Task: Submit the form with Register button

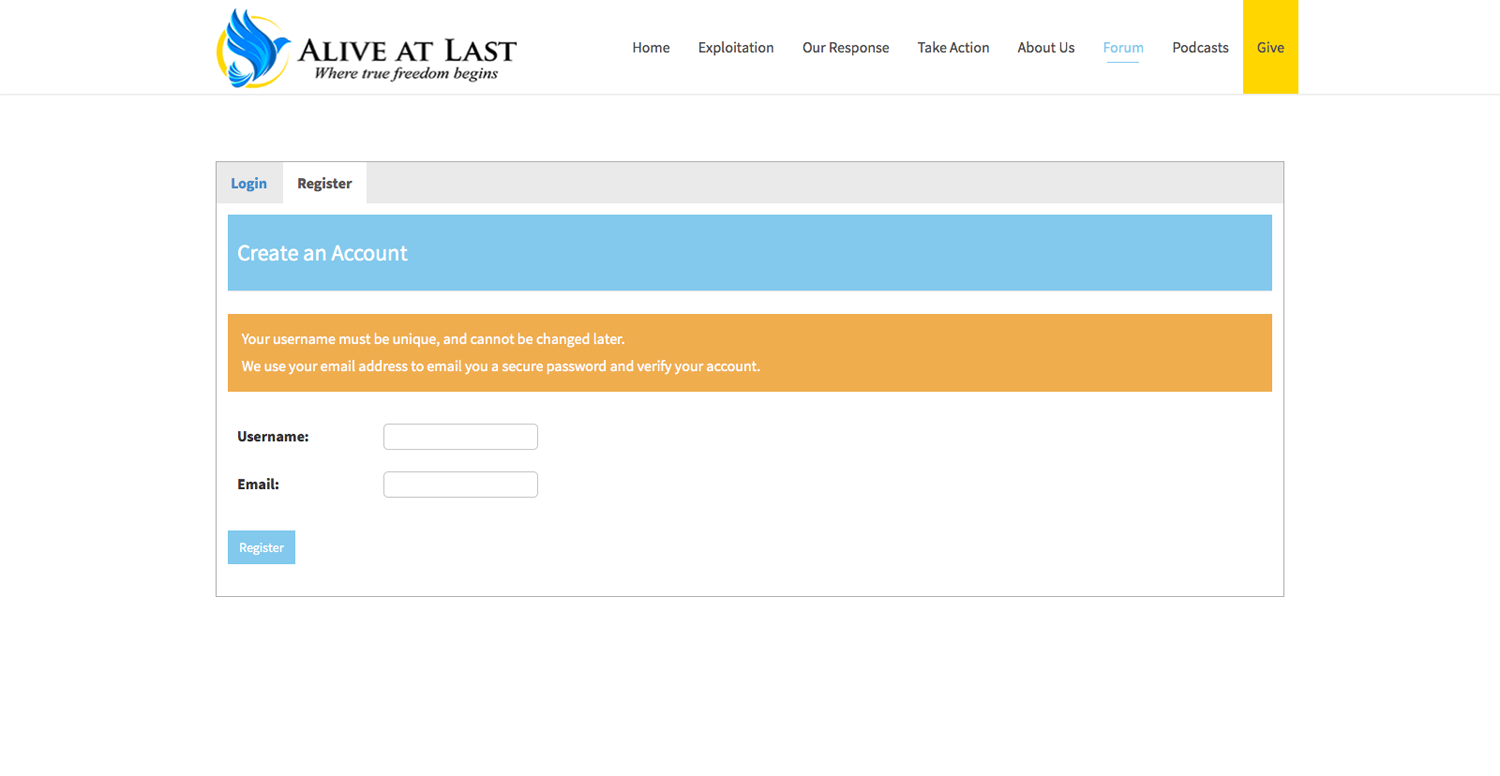Action: [x=261, y=547]
